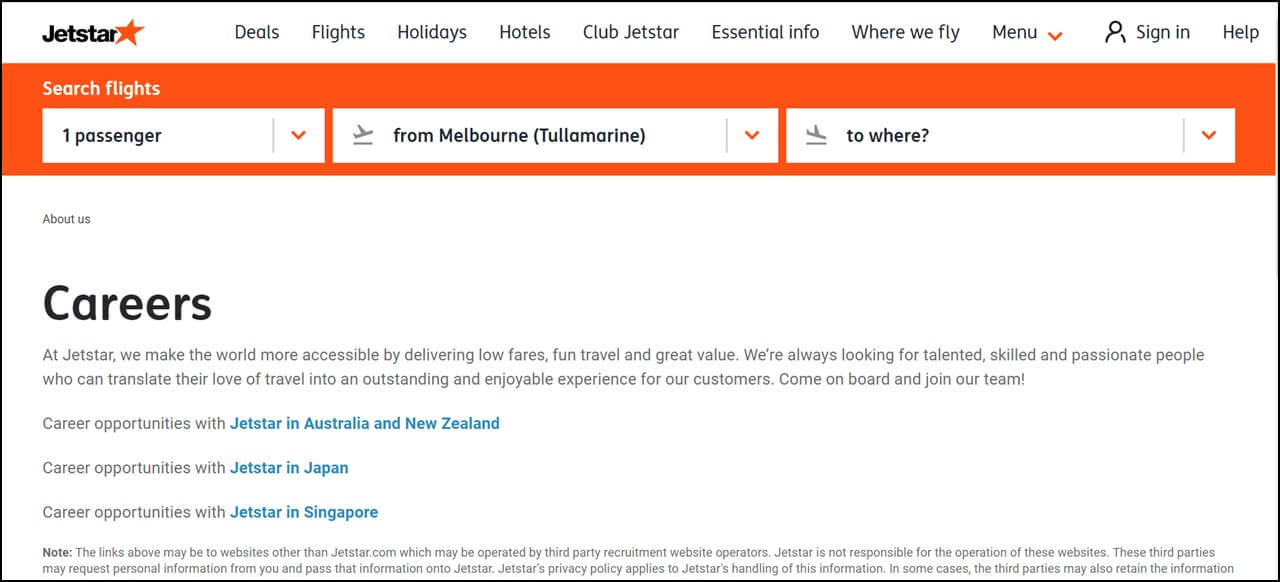Image resolution: width=1280 pixels, height=582 pixels.
Task: Click the 'from Melbourne (Tullamarine)' field
Action: [555, 135]
